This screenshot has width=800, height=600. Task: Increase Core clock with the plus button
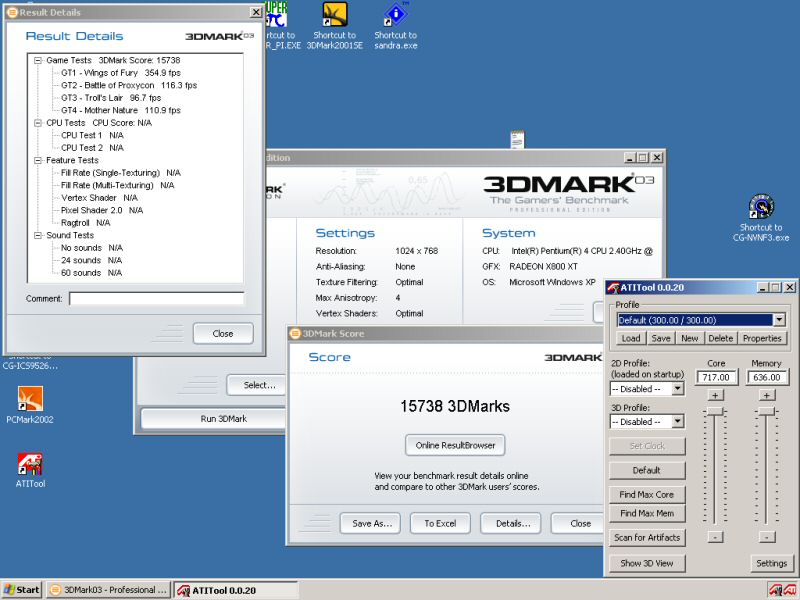point(715,395)
